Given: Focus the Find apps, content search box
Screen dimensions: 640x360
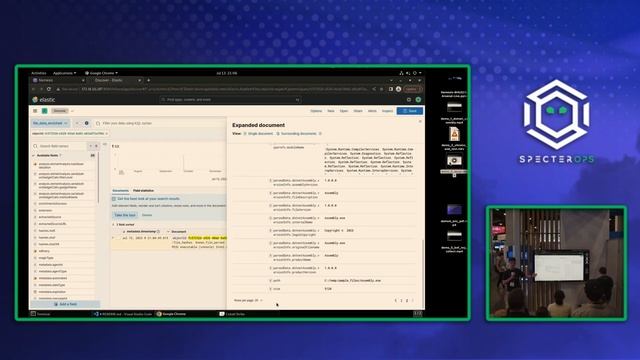Looking at the screenshot, I should (230, 100).
